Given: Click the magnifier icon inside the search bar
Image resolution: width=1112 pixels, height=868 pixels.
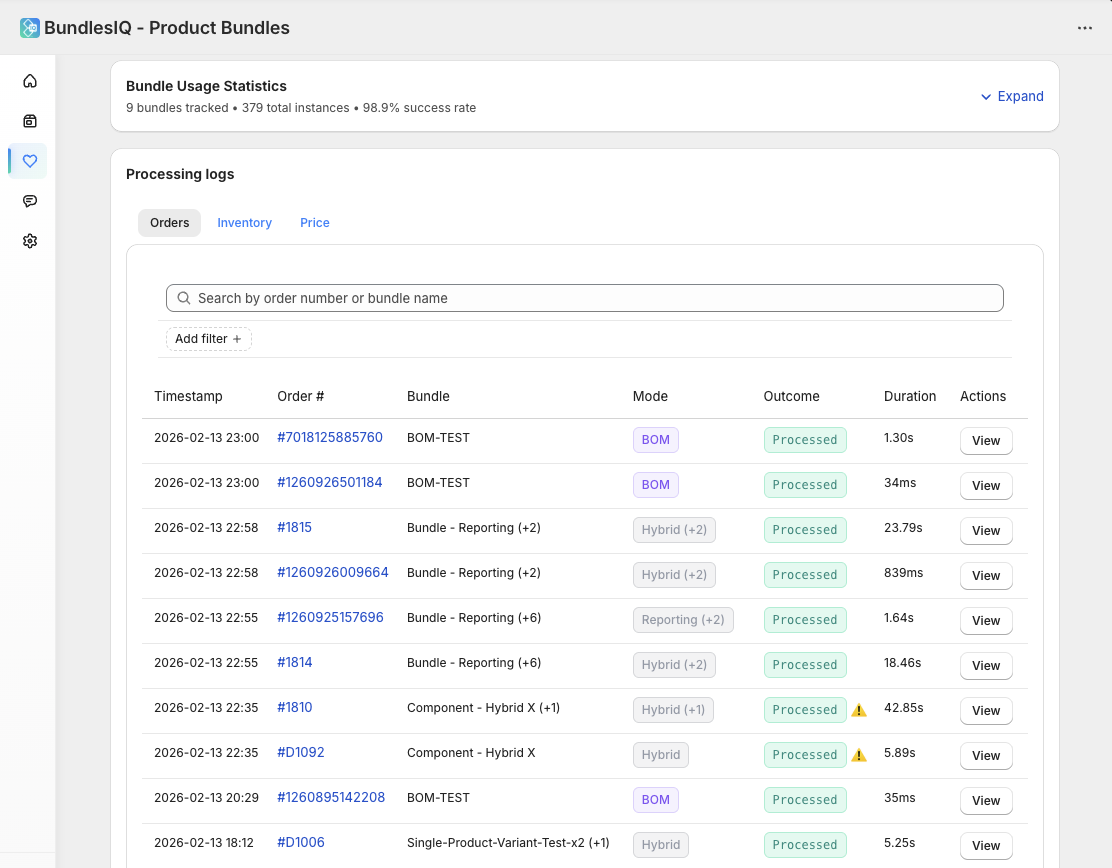Looking at the screenshot, I should [x=183, y=297].
